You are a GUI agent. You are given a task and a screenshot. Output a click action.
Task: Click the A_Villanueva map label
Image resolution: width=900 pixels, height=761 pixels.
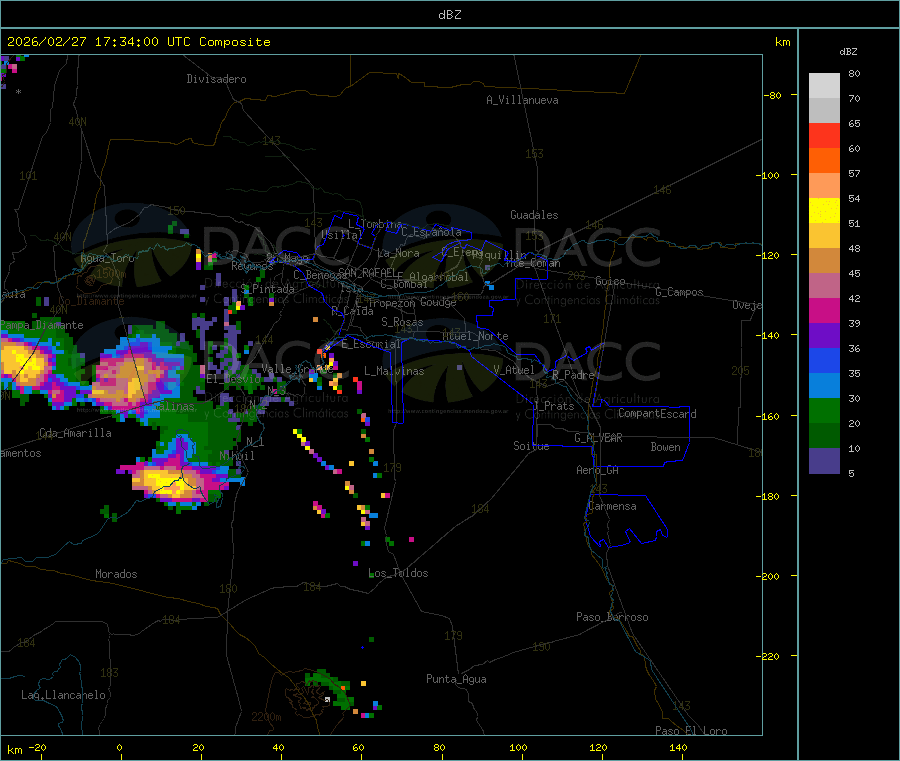[522, 100]
